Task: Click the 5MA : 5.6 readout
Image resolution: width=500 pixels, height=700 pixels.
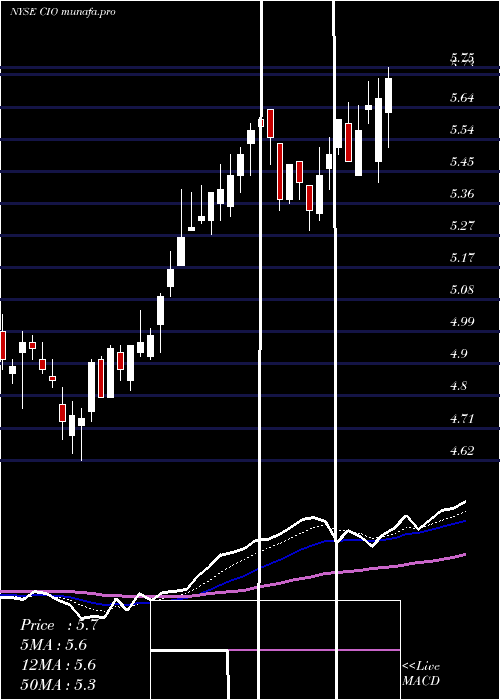Action: pos(54,645)
